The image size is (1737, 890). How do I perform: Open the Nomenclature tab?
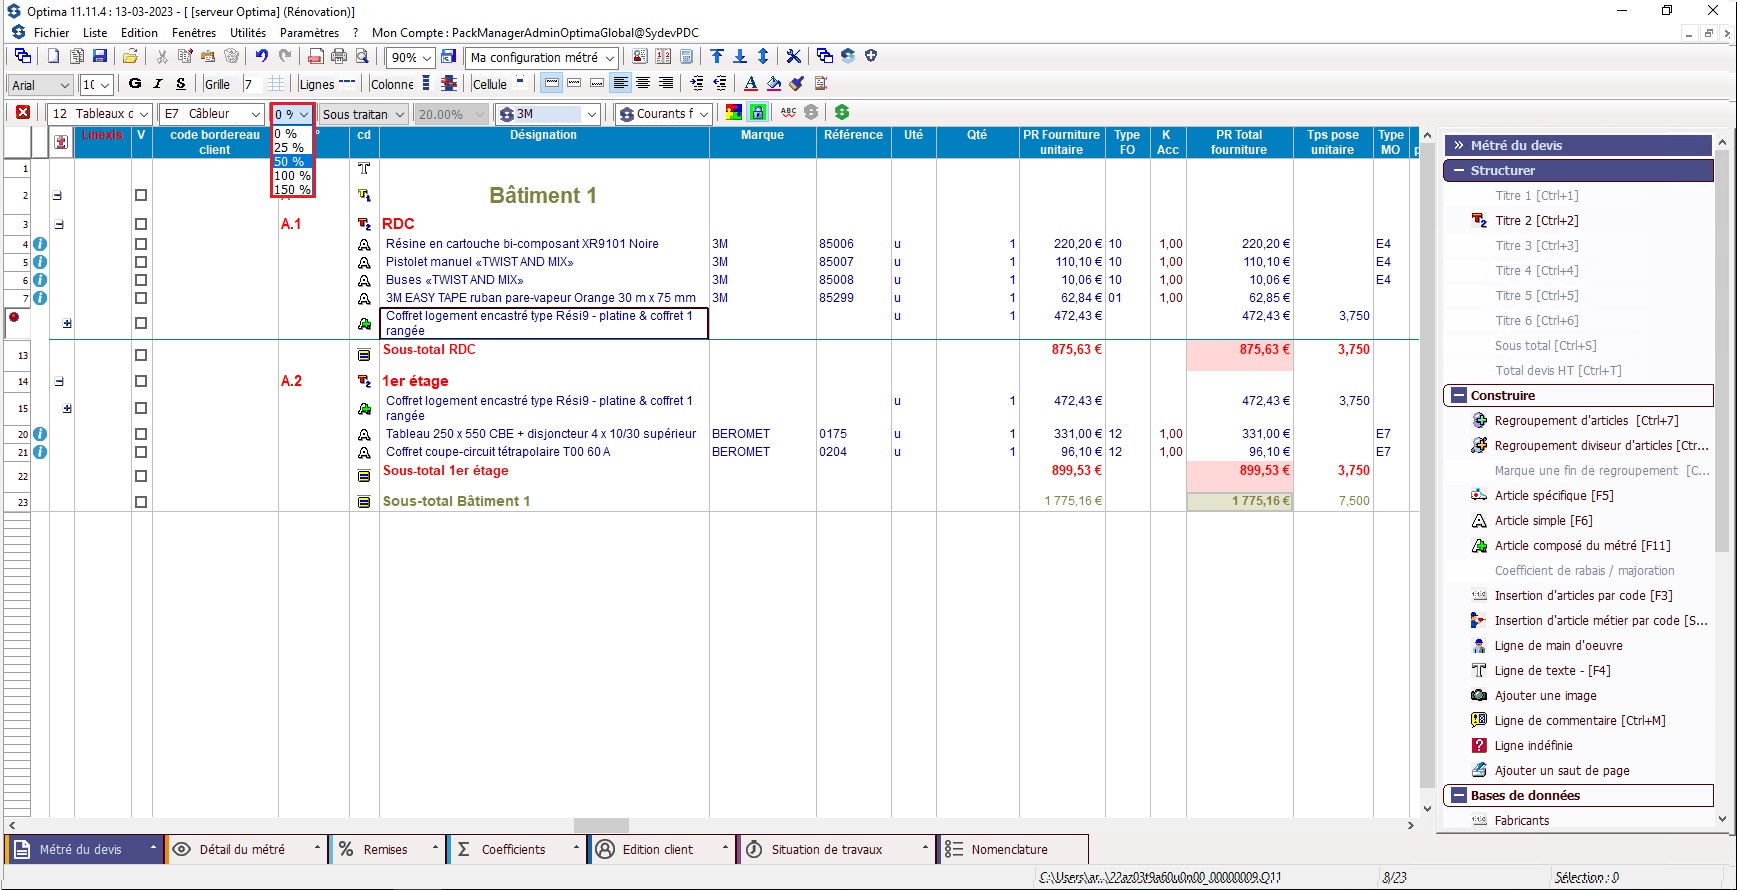1010,850
